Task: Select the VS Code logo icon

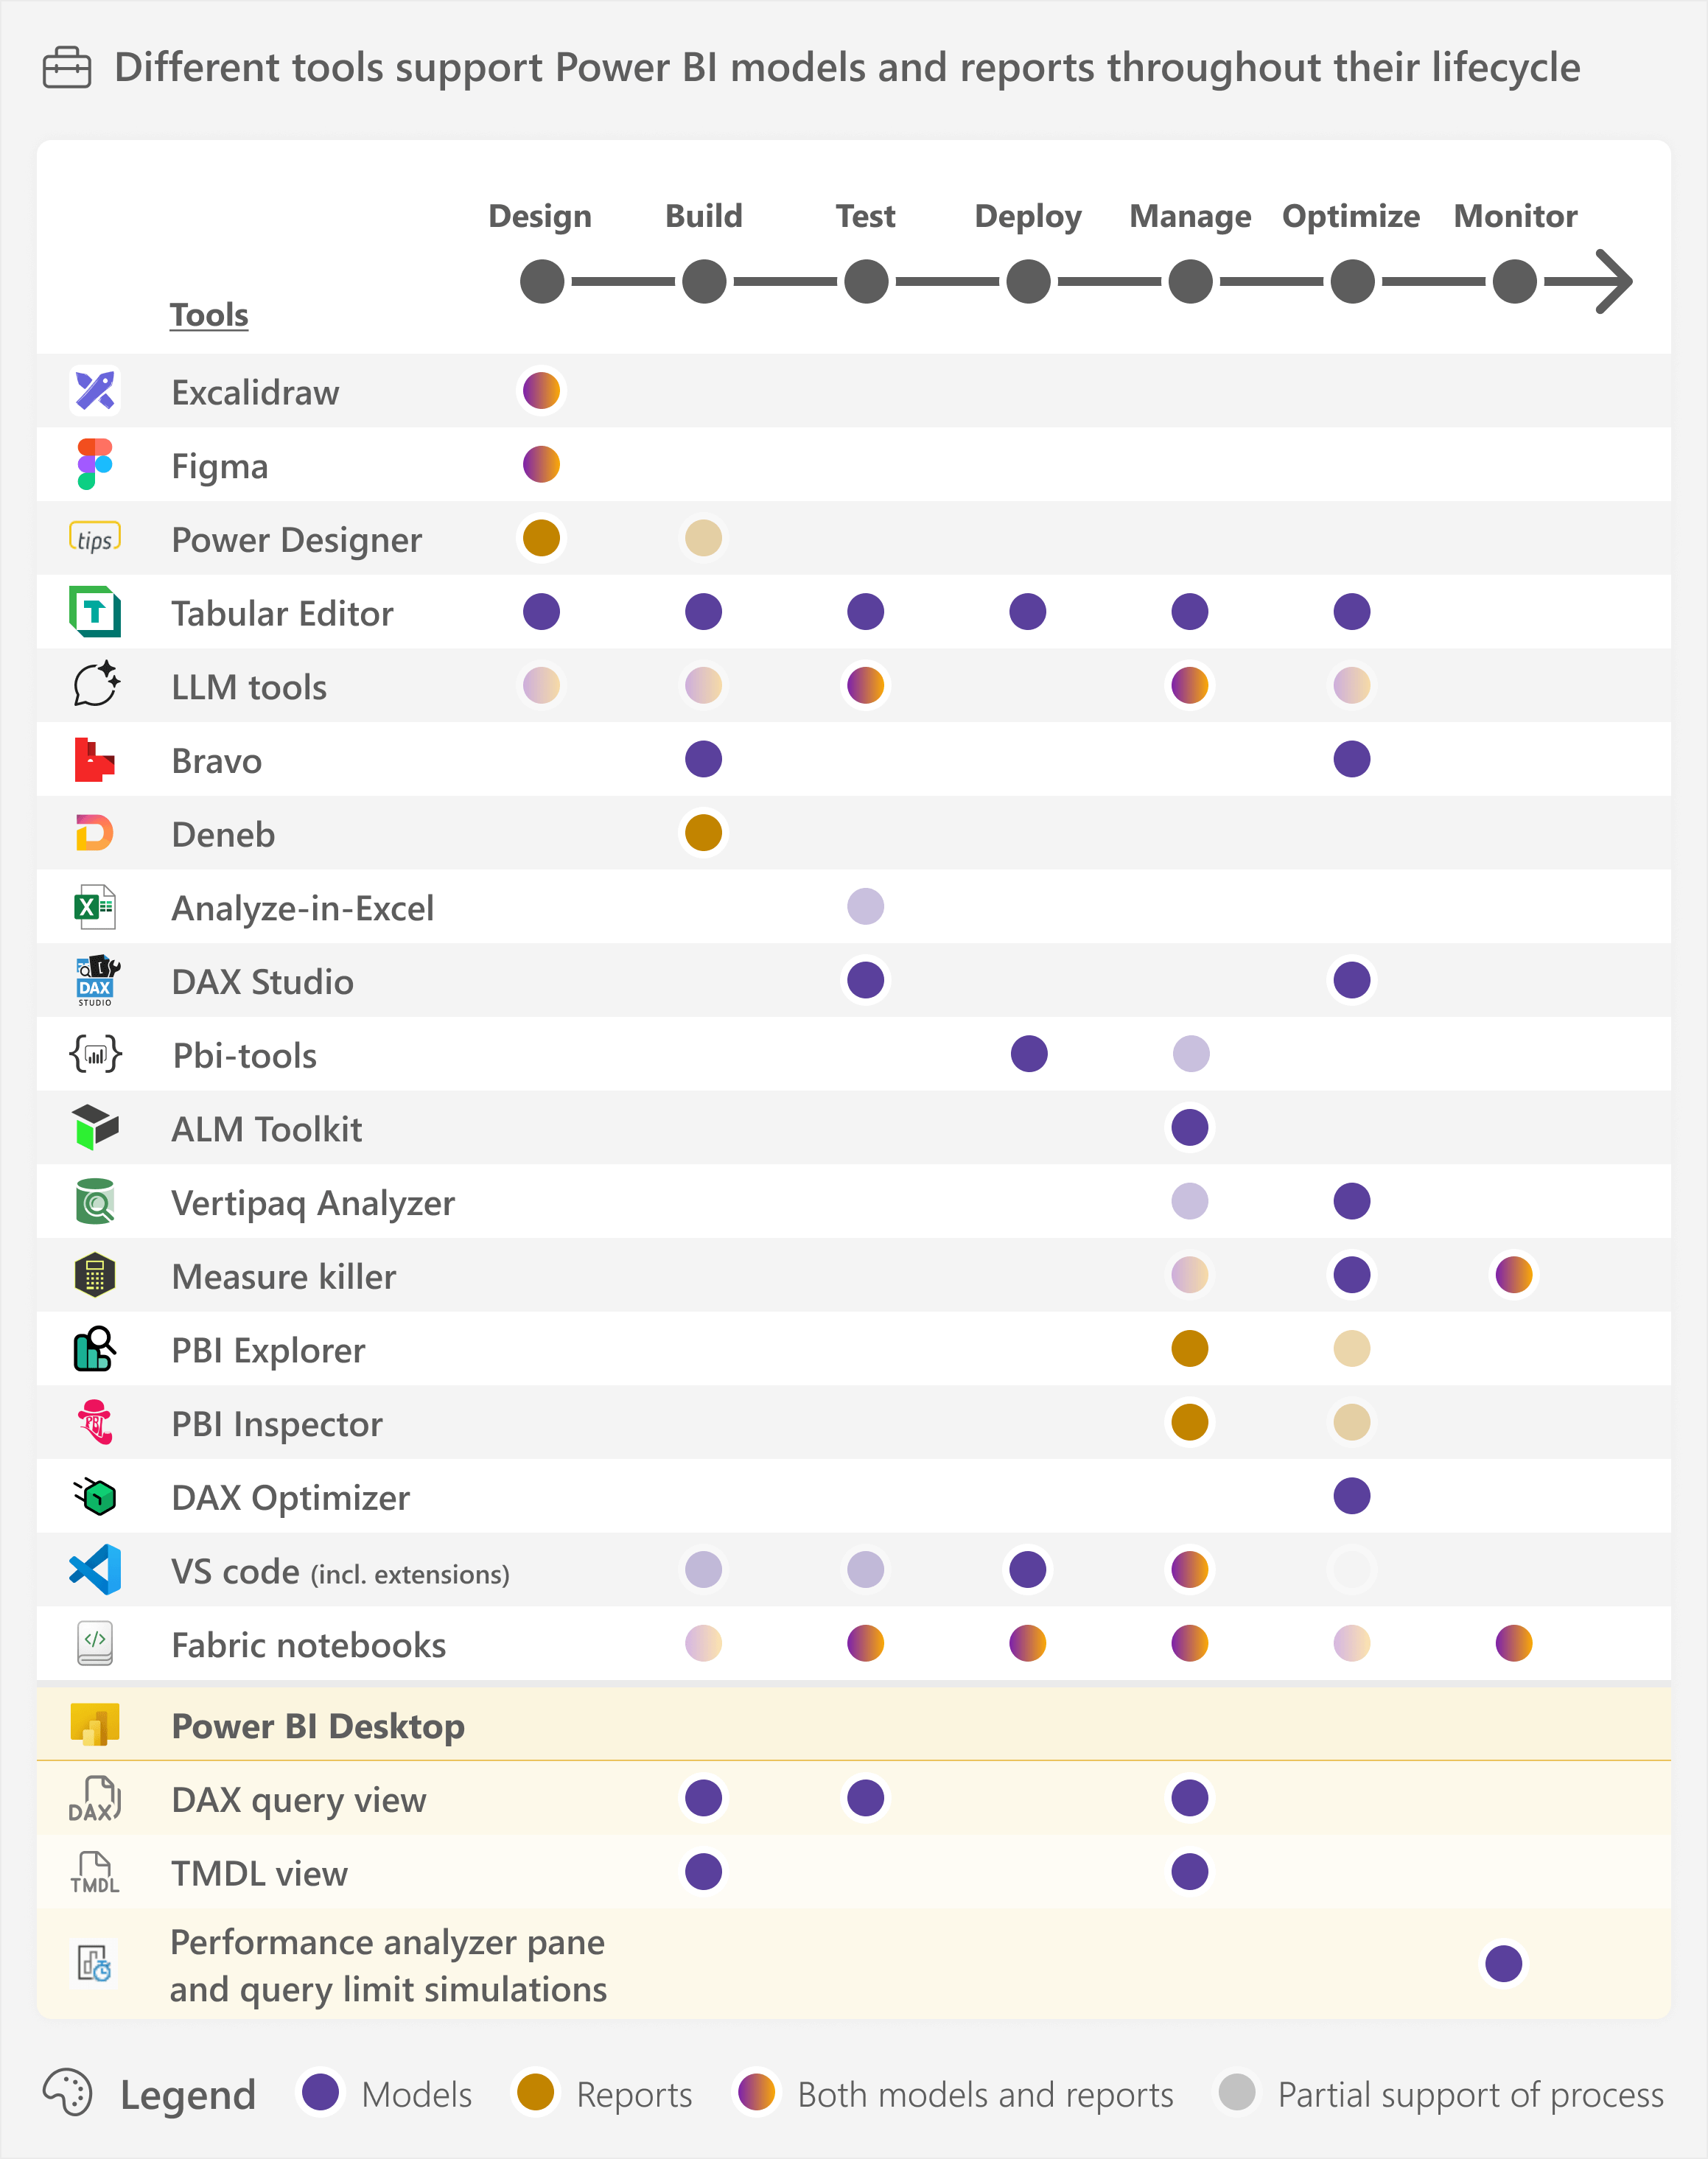Action: tap(95, 1570)
